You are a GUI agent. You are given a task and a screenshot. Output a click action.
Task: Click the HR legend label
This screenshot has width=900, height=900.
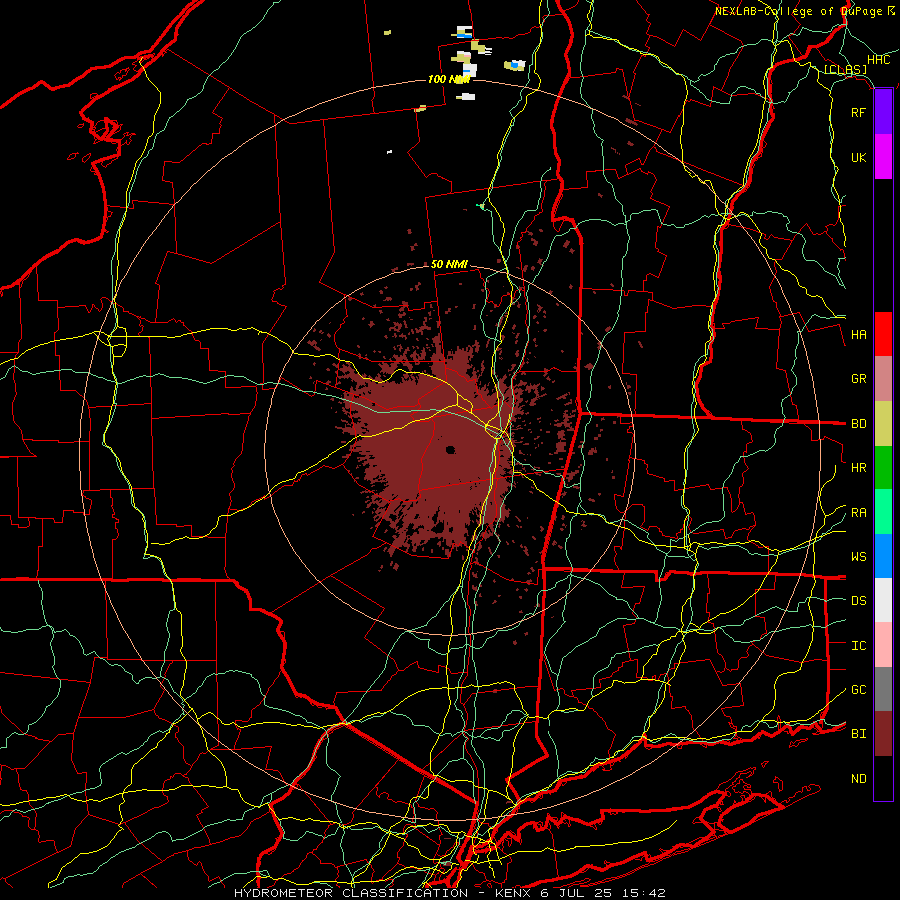pyautogui.click(x=858, y=467)
